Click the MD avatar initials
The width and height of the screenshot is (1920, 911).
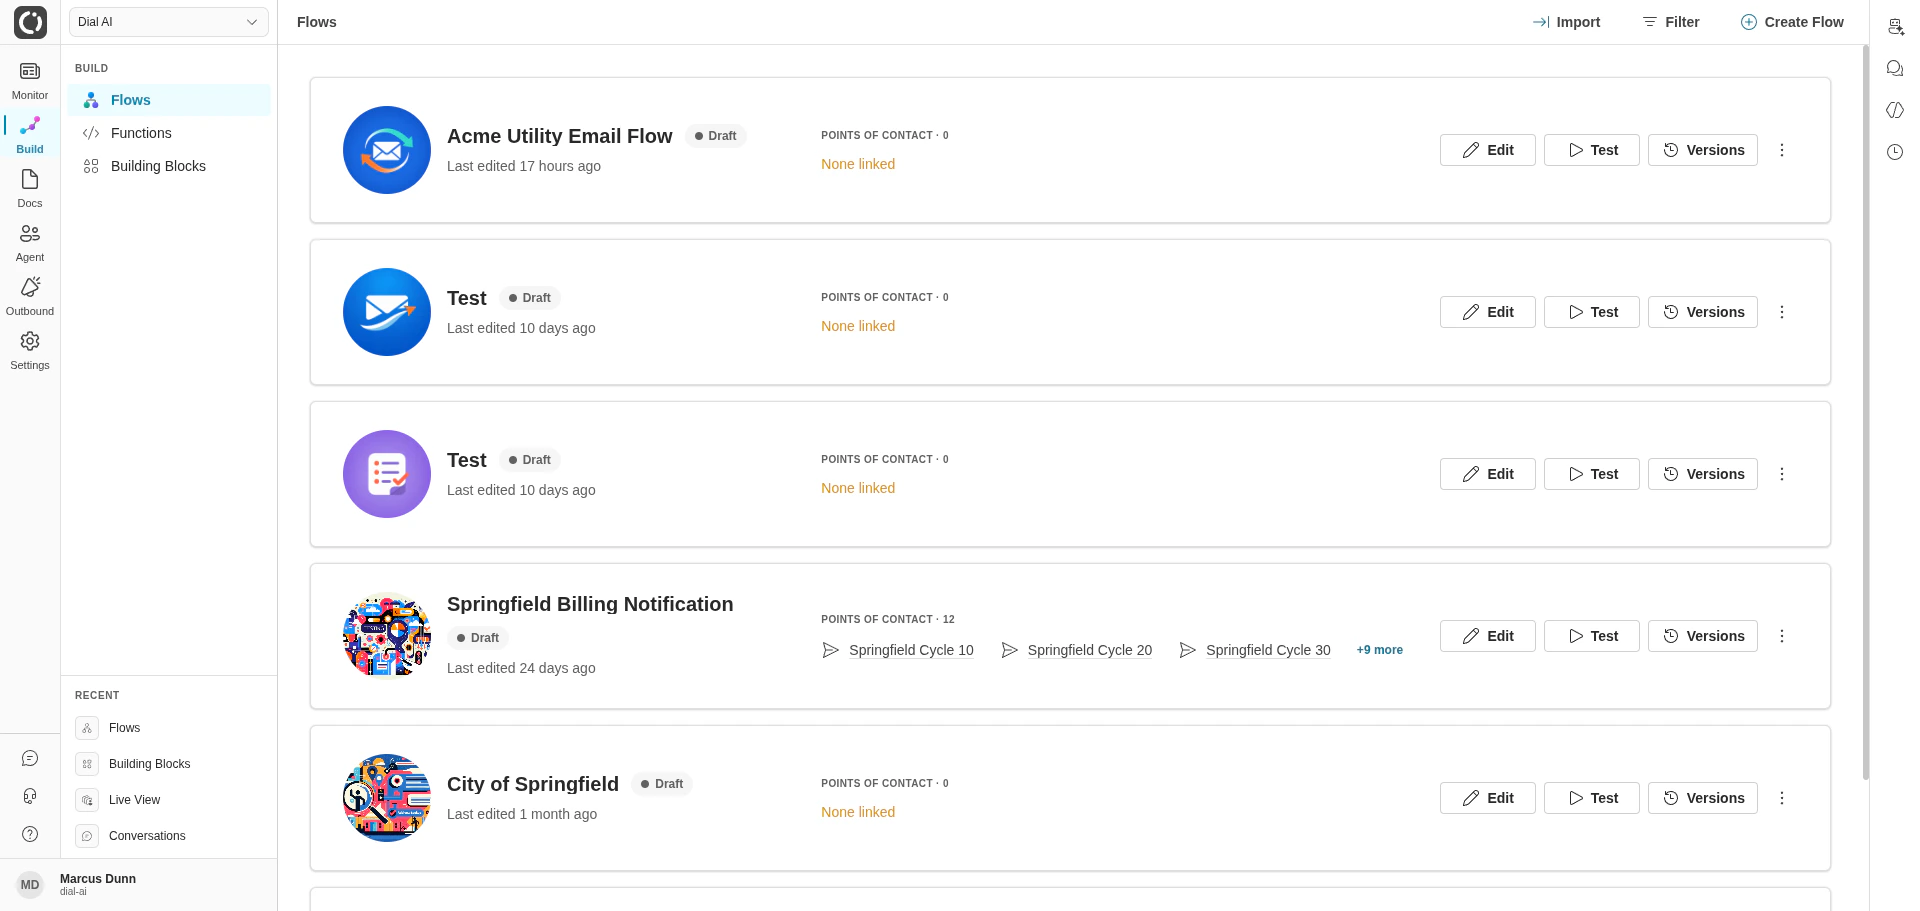[30, 885]
